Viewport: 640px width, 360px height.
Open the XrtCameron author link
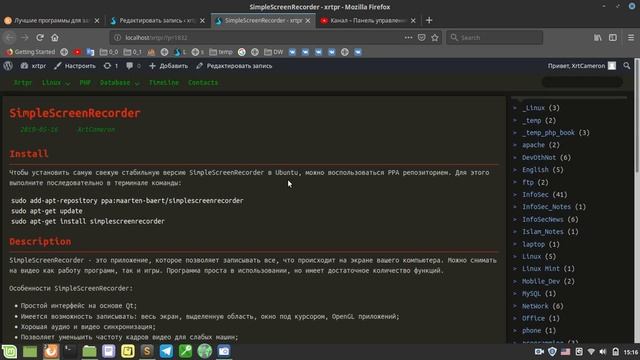point(96,129)
